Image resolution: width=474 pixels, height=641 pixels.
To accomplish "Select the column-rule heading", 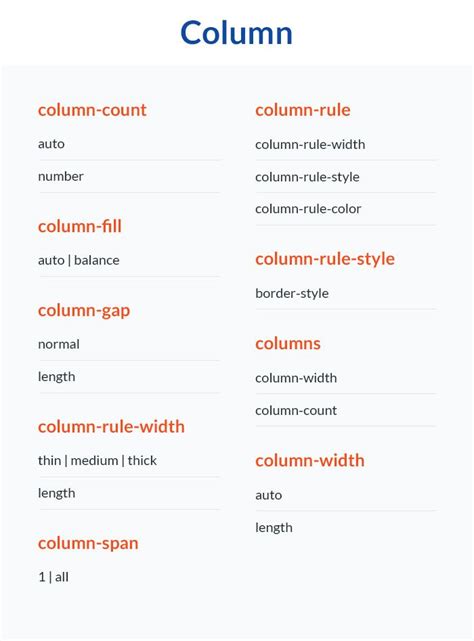I will (x=303, y=110).
